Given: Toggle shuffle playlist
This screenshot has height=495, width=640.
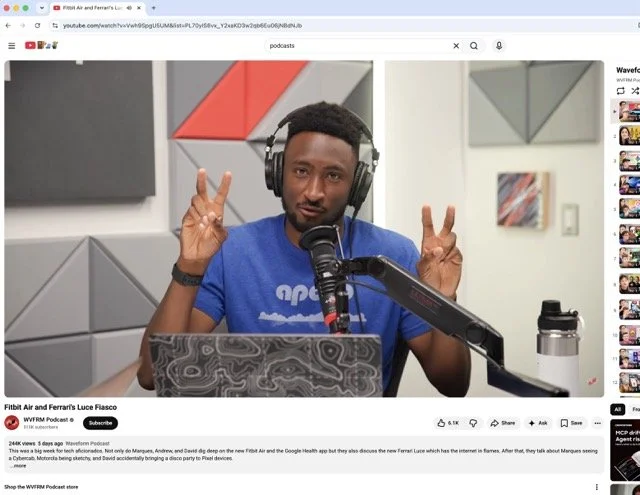Looking at the screenshot, I should click(x=635, y=91).
